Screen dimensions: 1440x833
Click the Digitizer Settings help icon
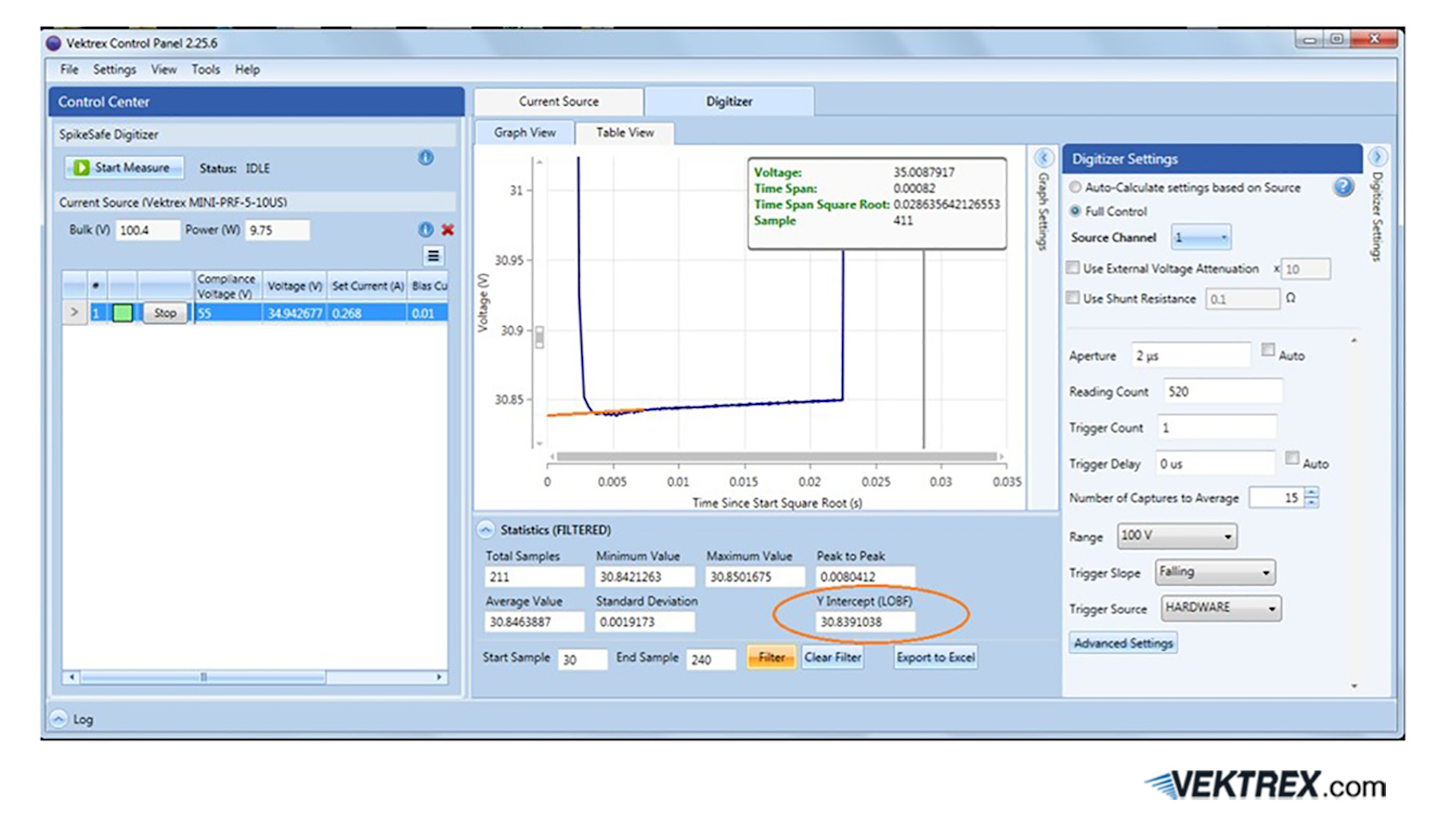coord(1344,187)
